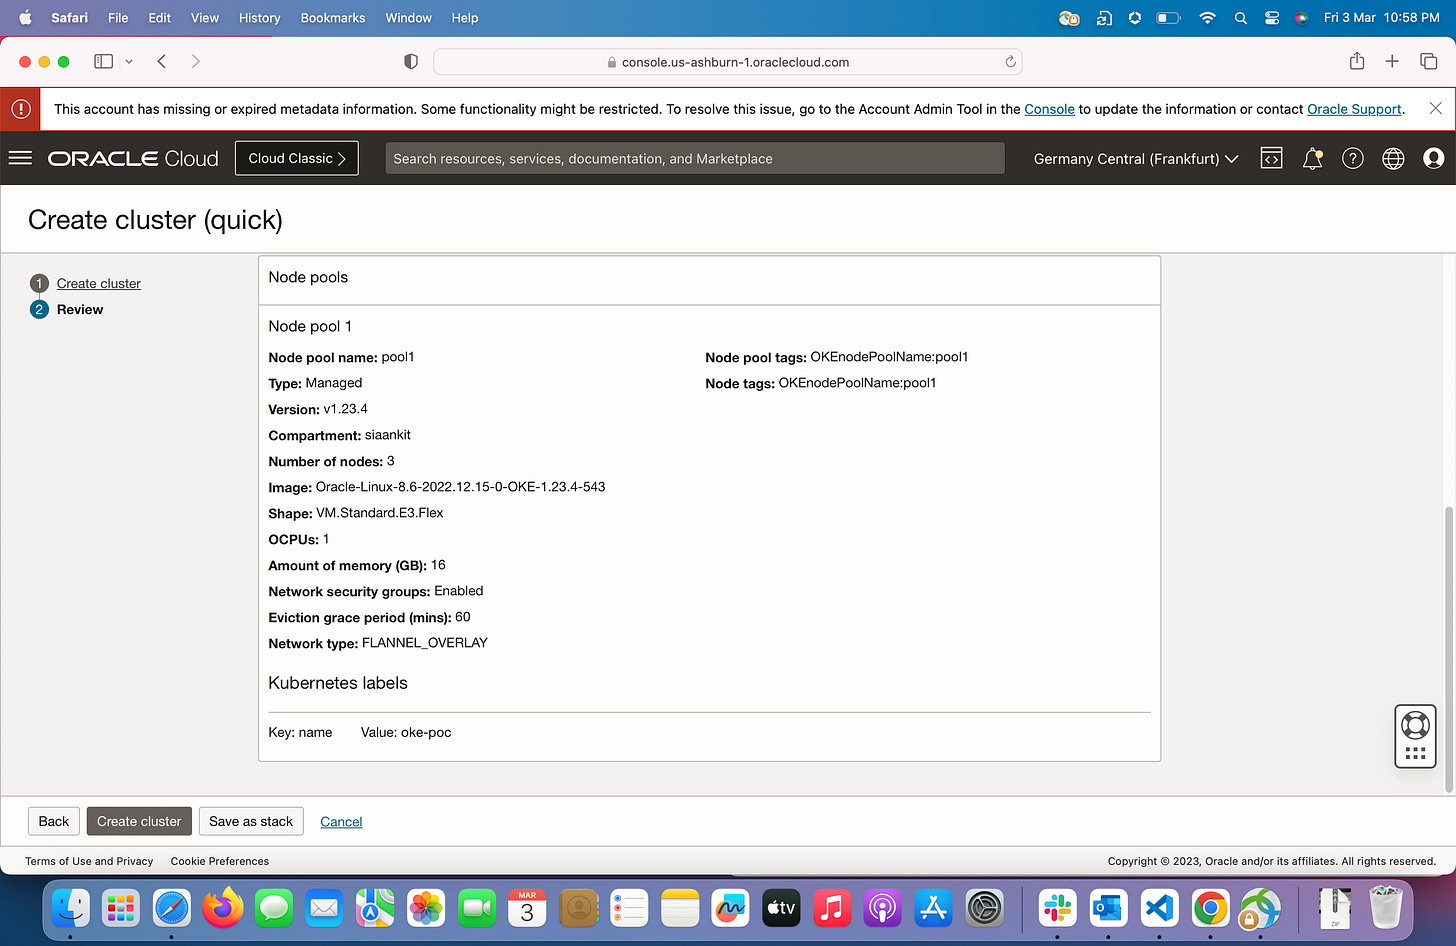Open Terms of Use and Privacy
1456x946 pixels.
(x=89, y=861)
